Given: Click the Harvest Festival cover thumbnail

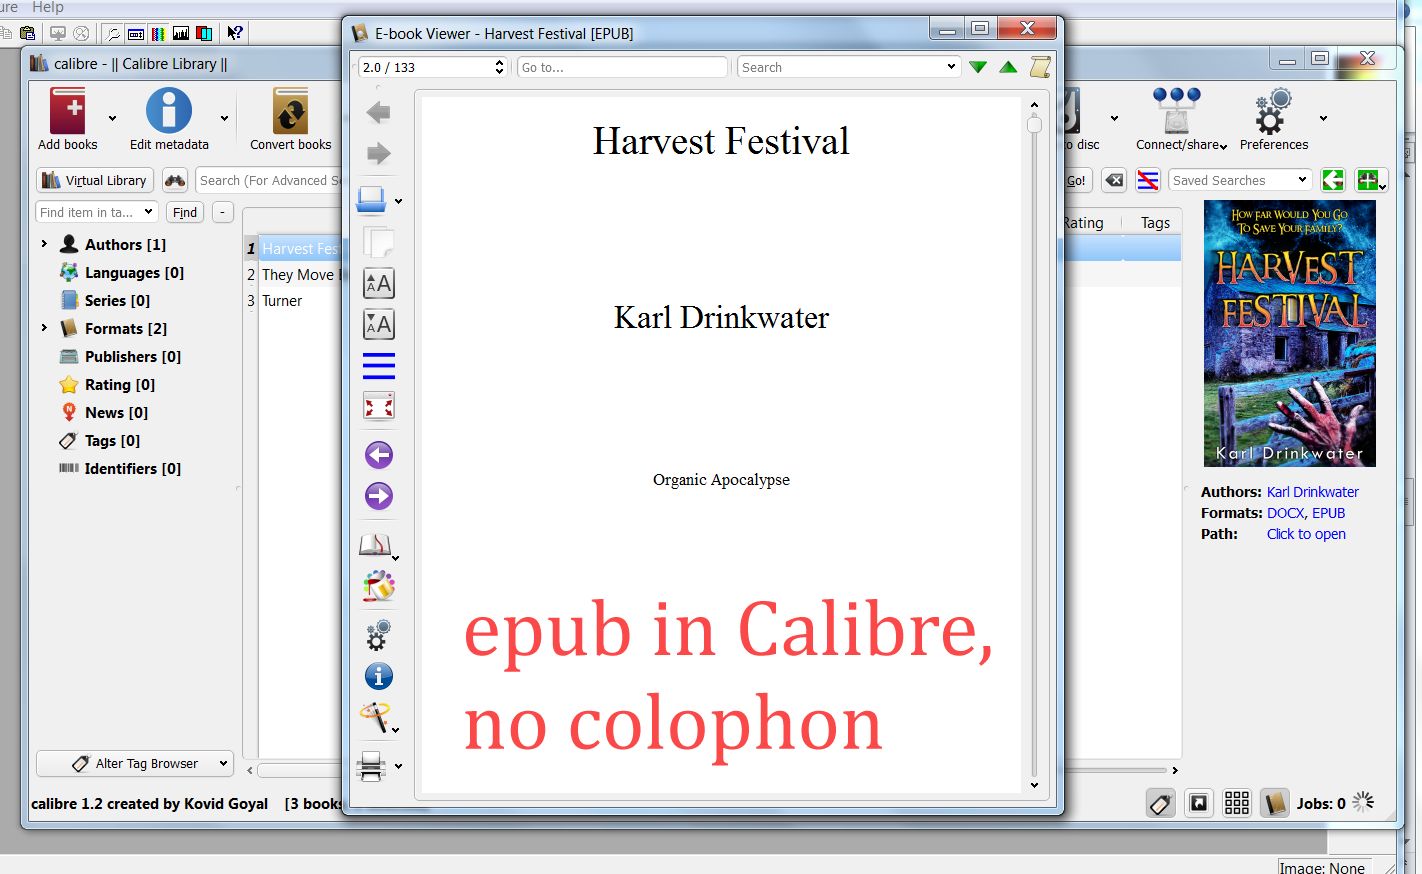Looking at the screenshot, I should [x=1289, y=333].
